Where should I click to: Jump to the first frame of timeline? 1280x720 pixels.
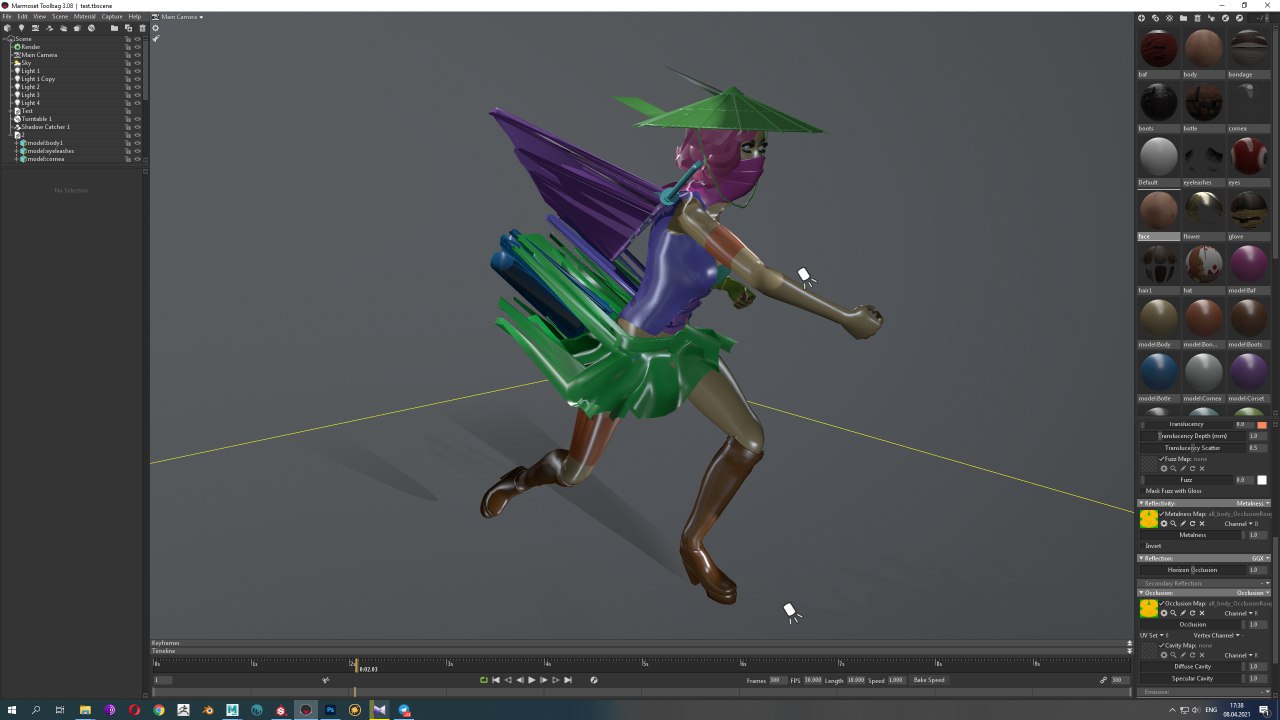coord(496,680)
